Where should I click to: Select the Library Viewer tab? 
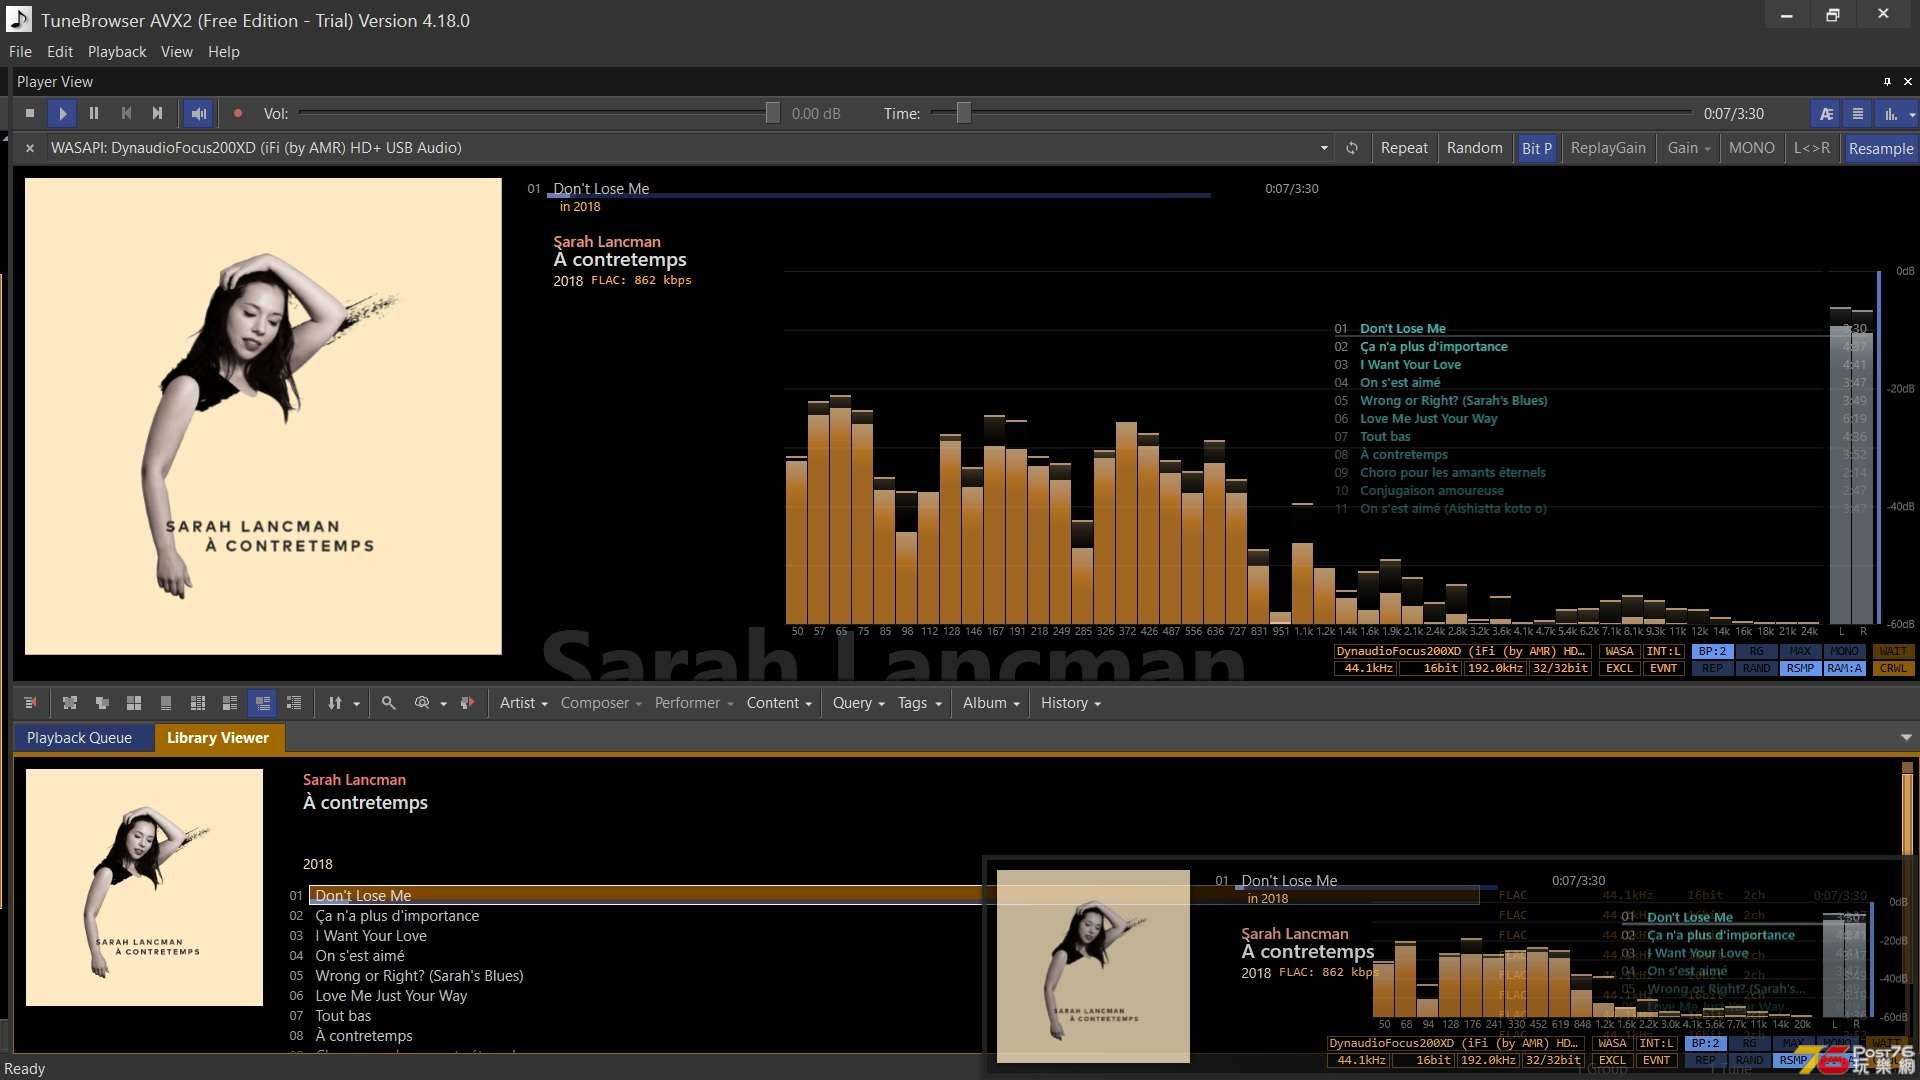pyautogui.click(x=218, y=738)
